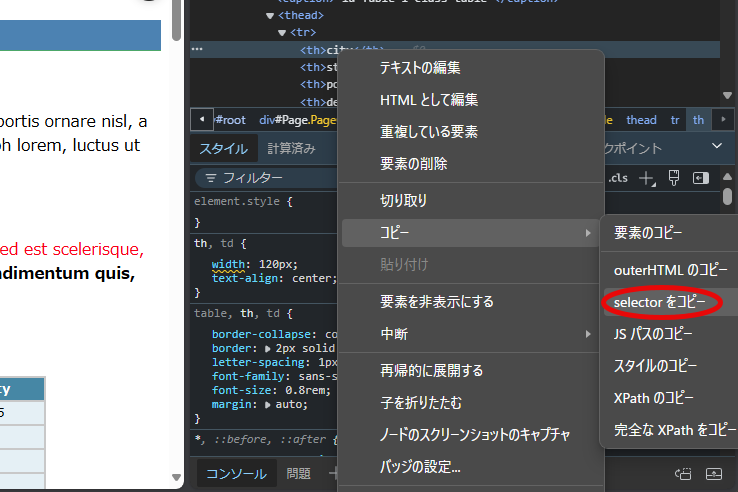Open the 問題 drawer tab
Screen dimensions: 738x492
click(x=298, y=474)
